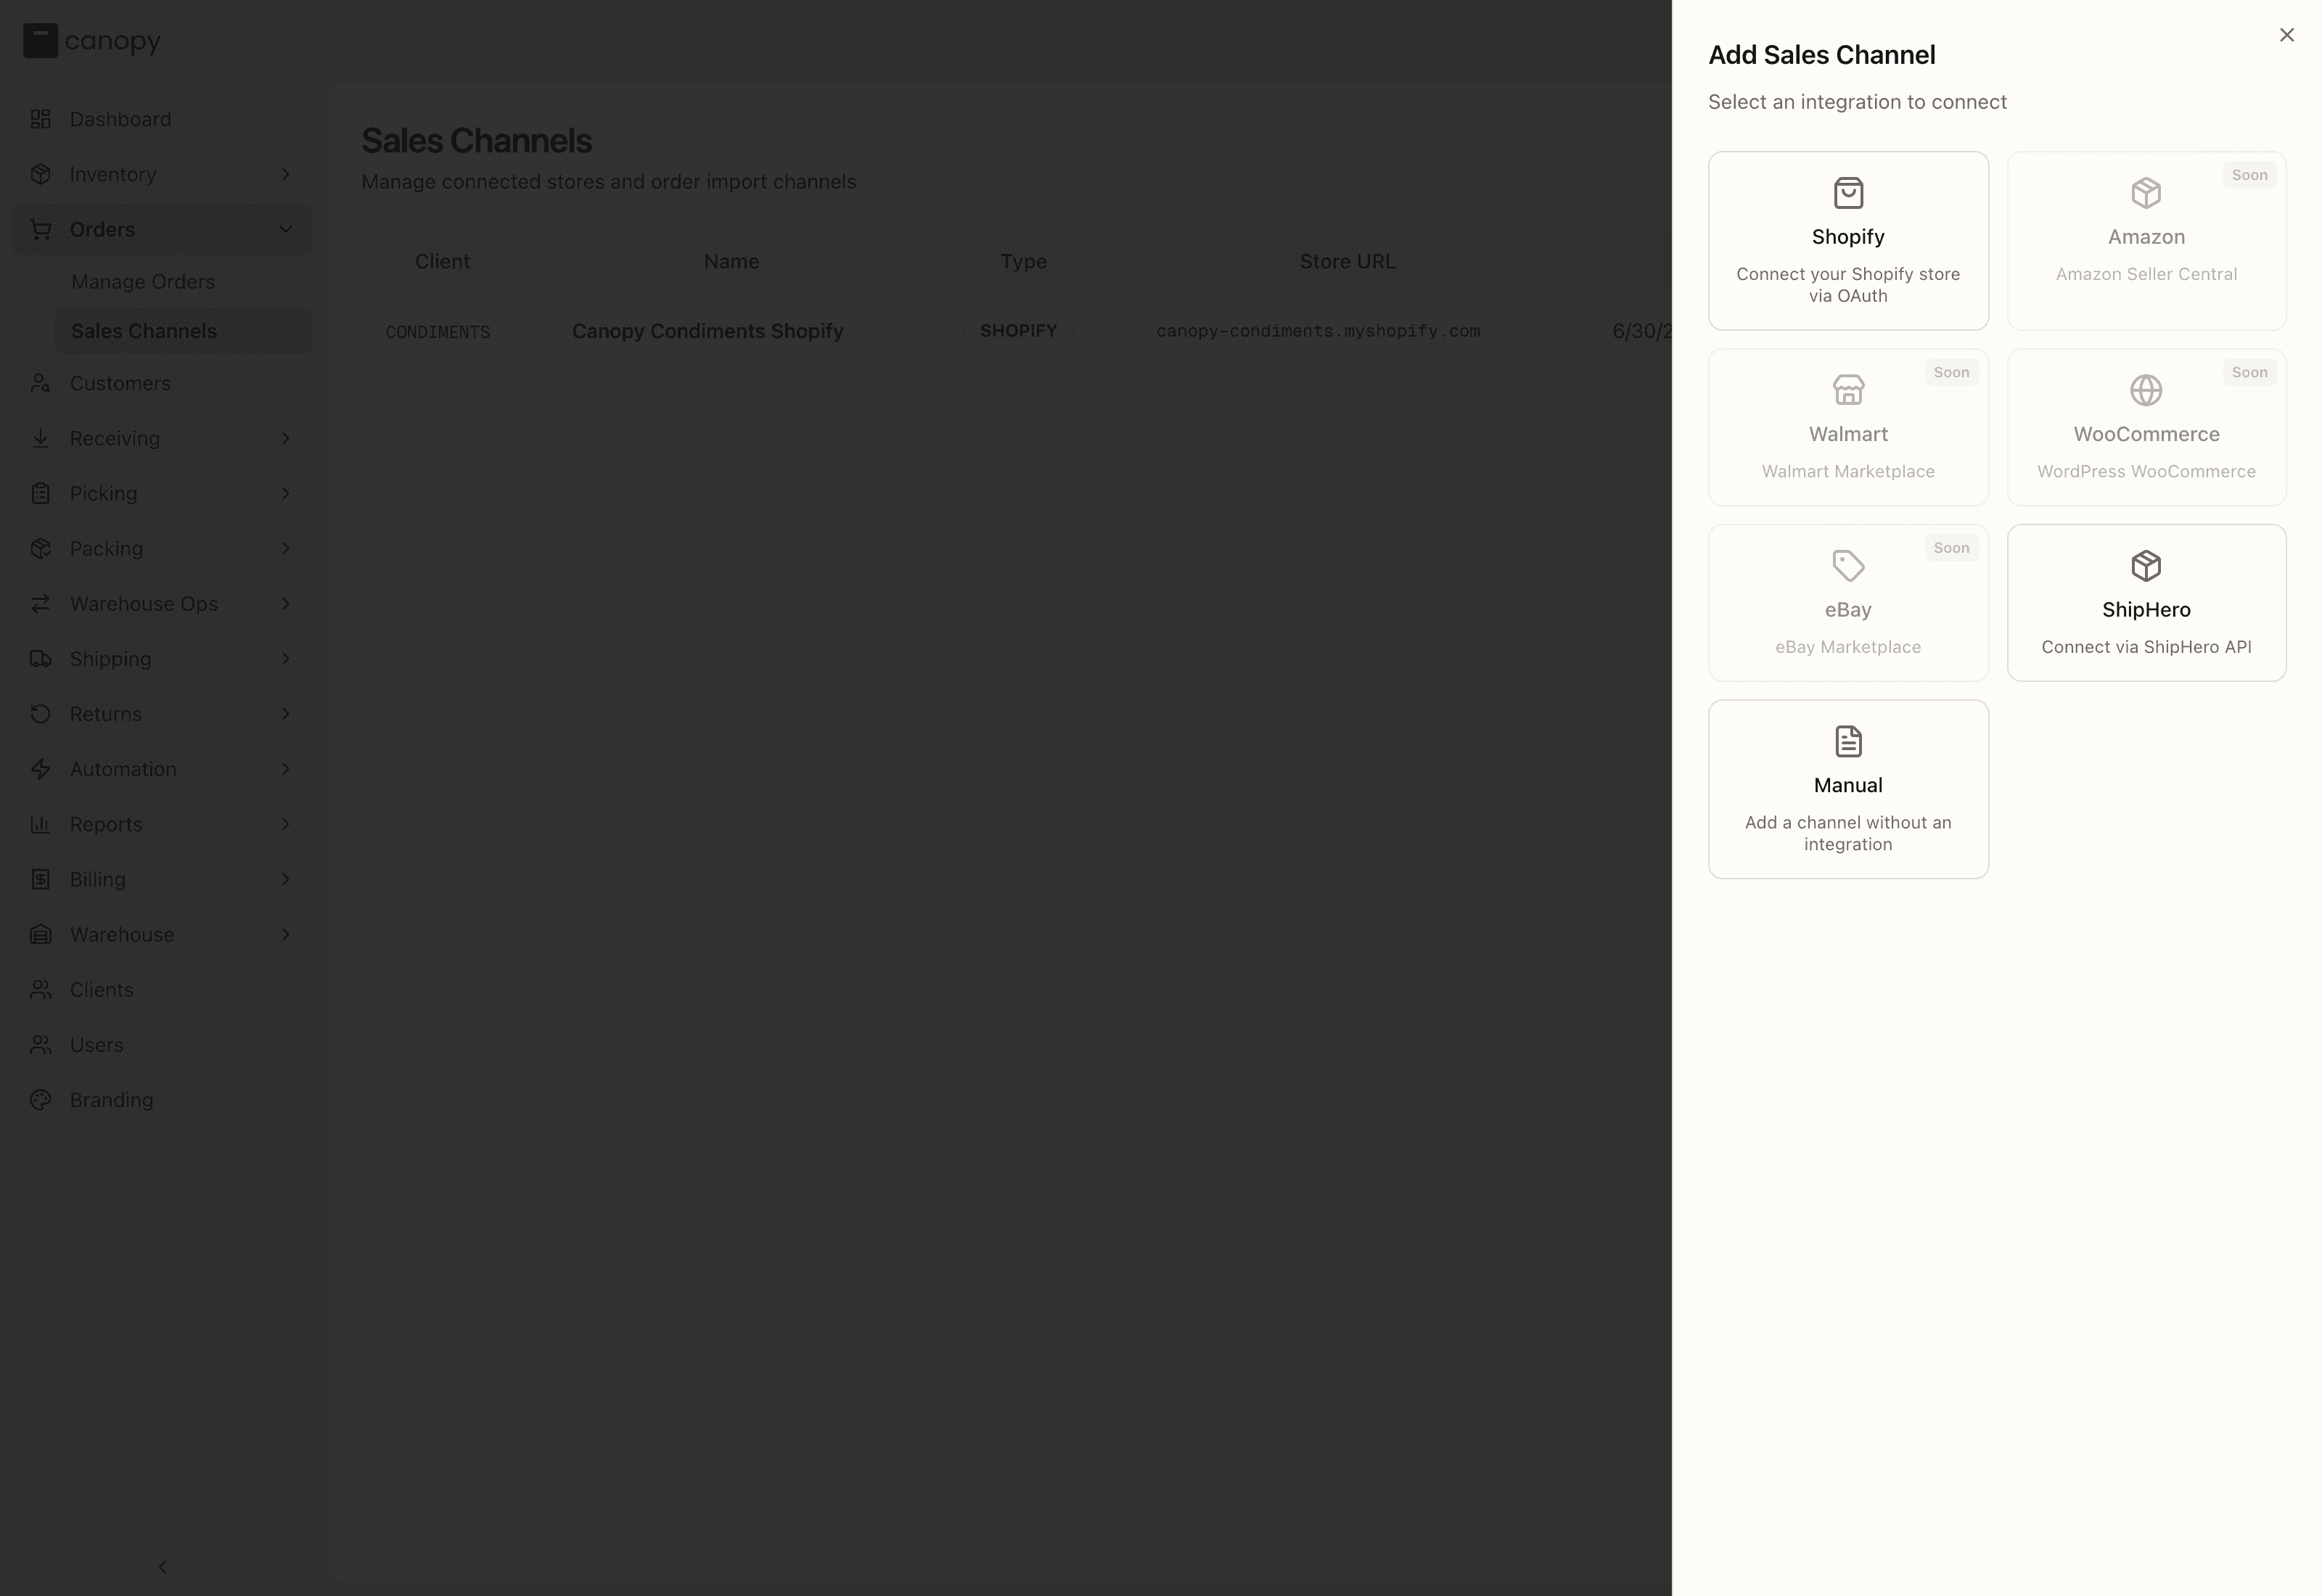Choose Shopify title in integration card
Viewport: 2322px width, 1596px height.
tap(1847, 237)
